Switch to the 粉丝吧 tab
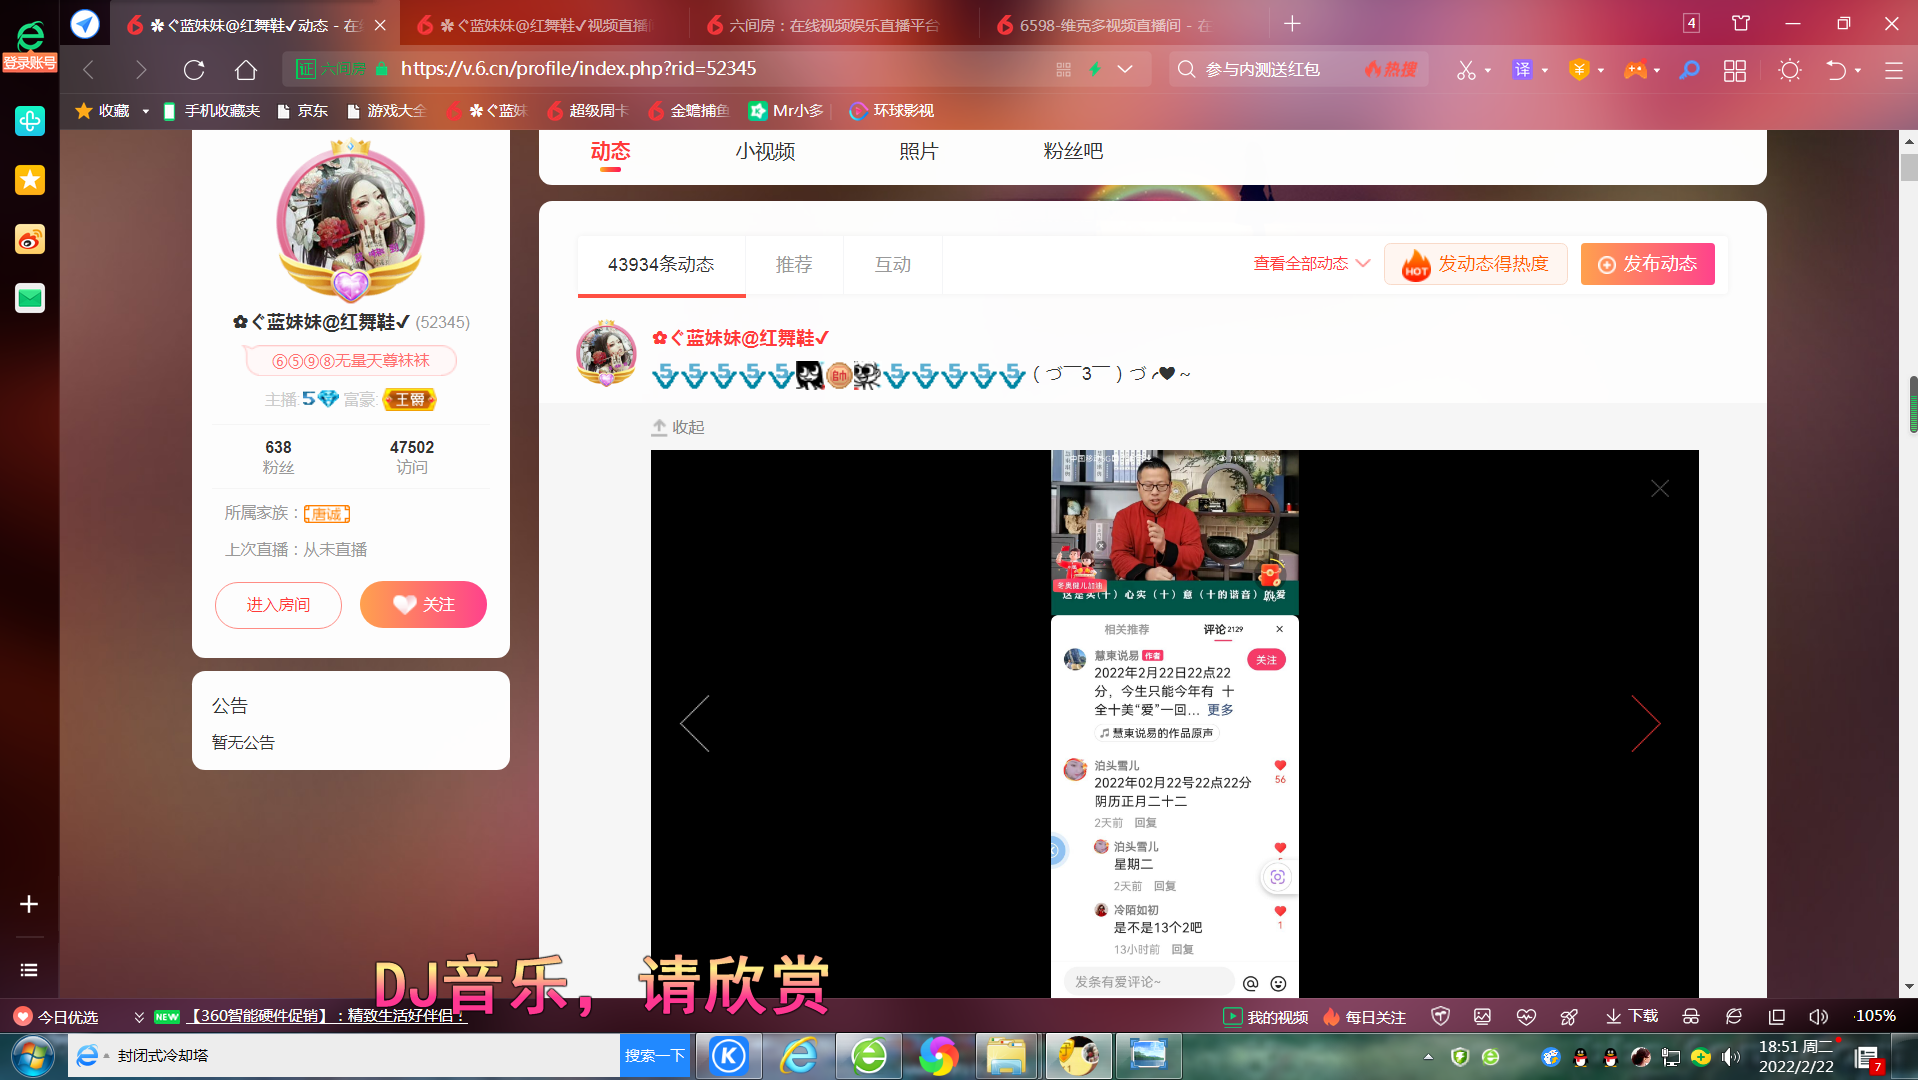1918x1080 pixels. 1073,152
